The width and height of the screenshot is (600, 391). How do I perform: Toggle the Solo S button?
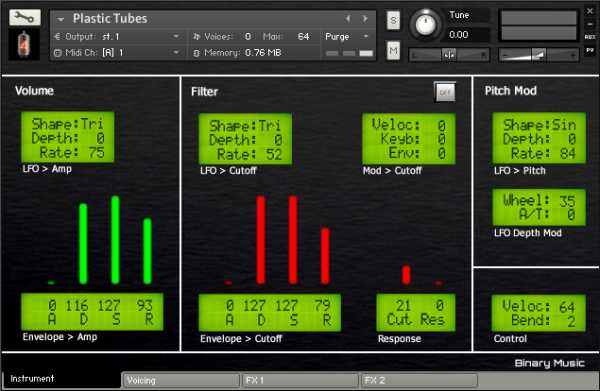click(x=393, y=20)
